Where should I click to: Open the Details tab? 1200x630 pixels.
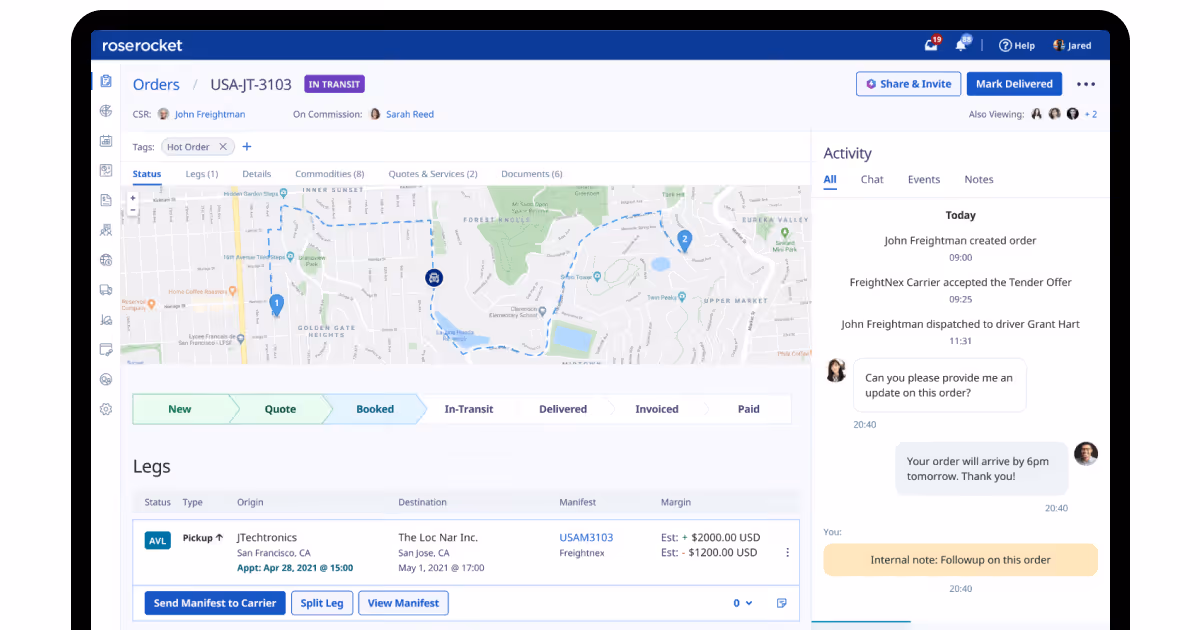257,174
